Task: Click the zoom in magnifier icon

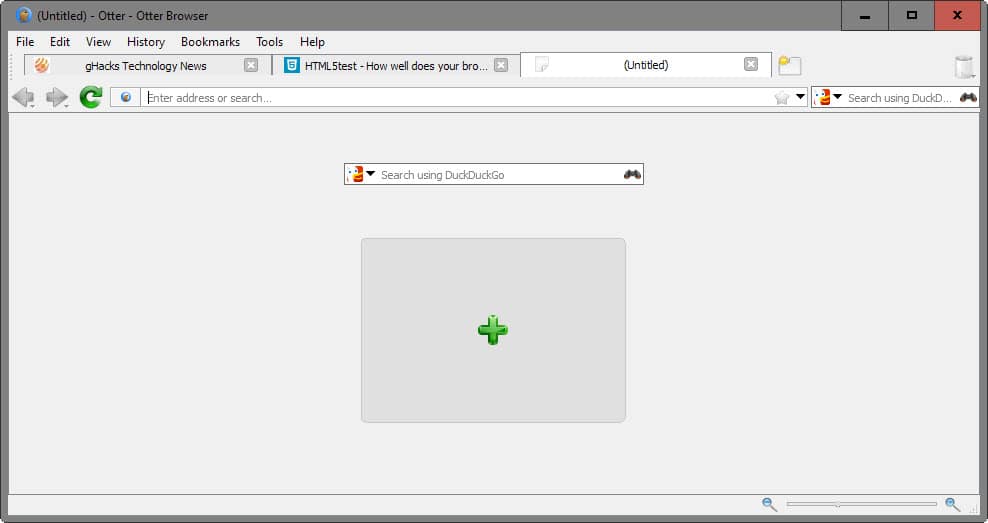Action: [x=952, y=505]
